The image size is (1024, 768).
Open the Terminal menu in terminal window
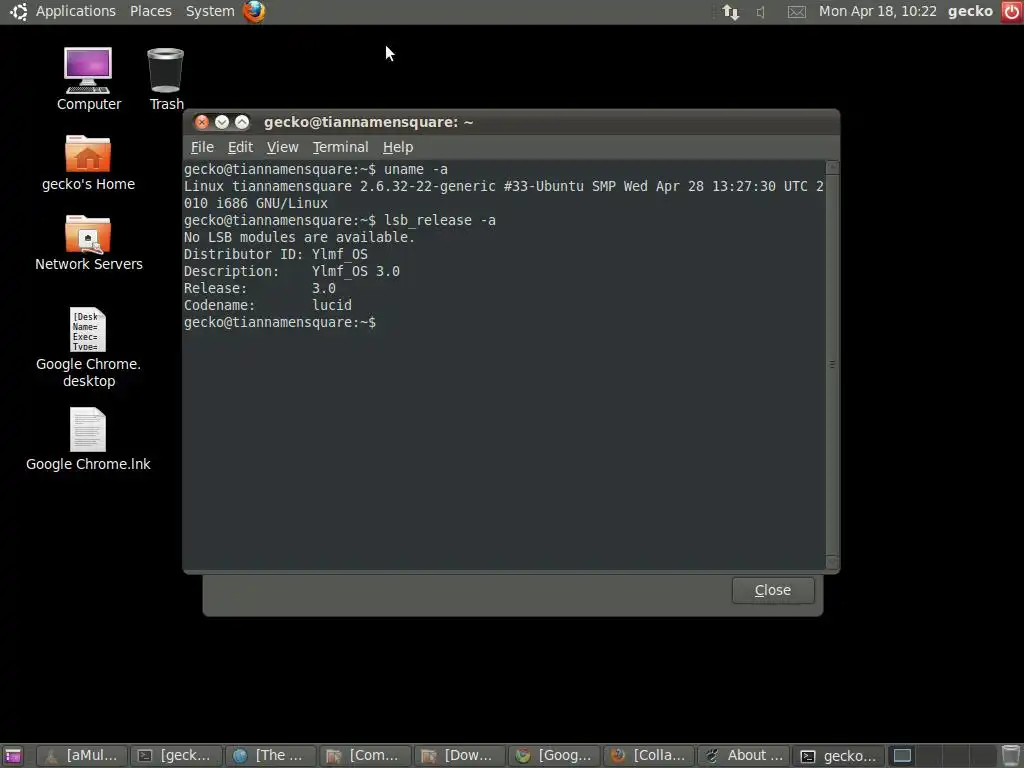340,147
